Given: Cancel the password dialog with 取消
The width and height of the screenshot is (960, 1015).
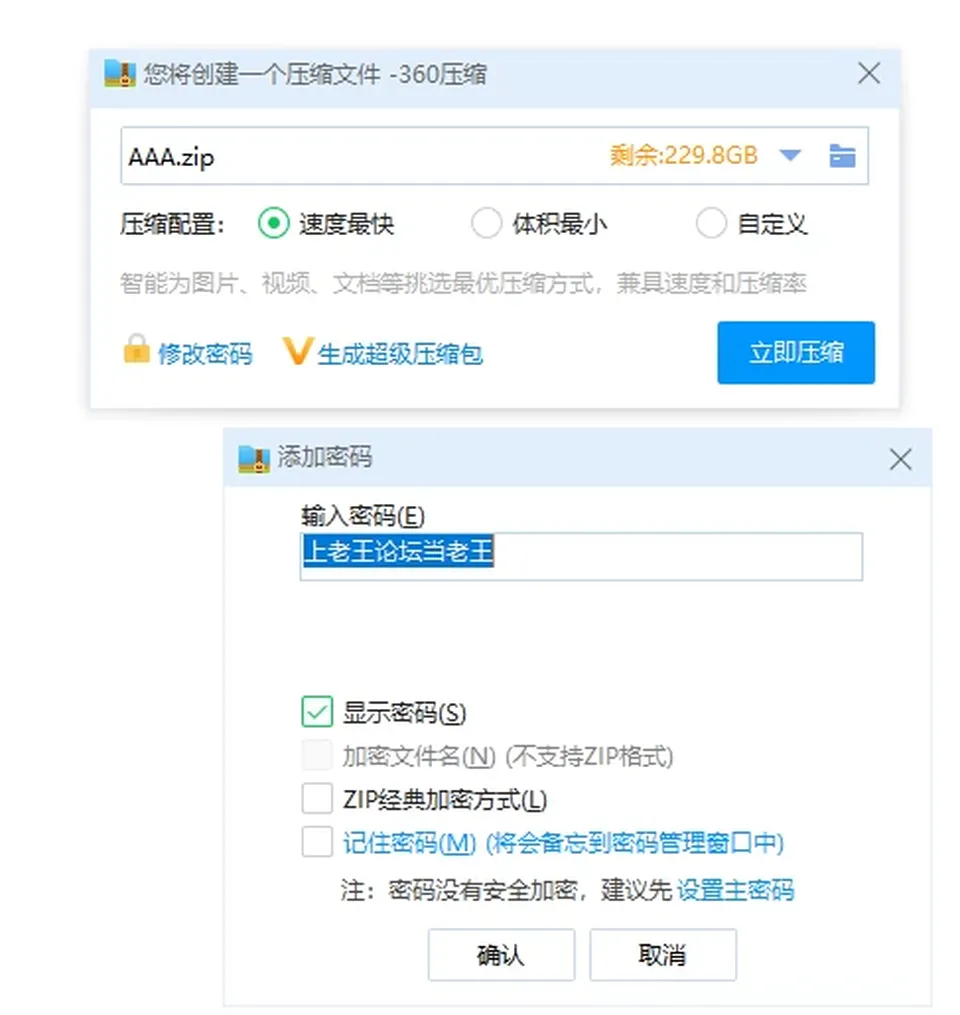Looking at the screenshot, I should pyautogui.click(x=663, y=955).
